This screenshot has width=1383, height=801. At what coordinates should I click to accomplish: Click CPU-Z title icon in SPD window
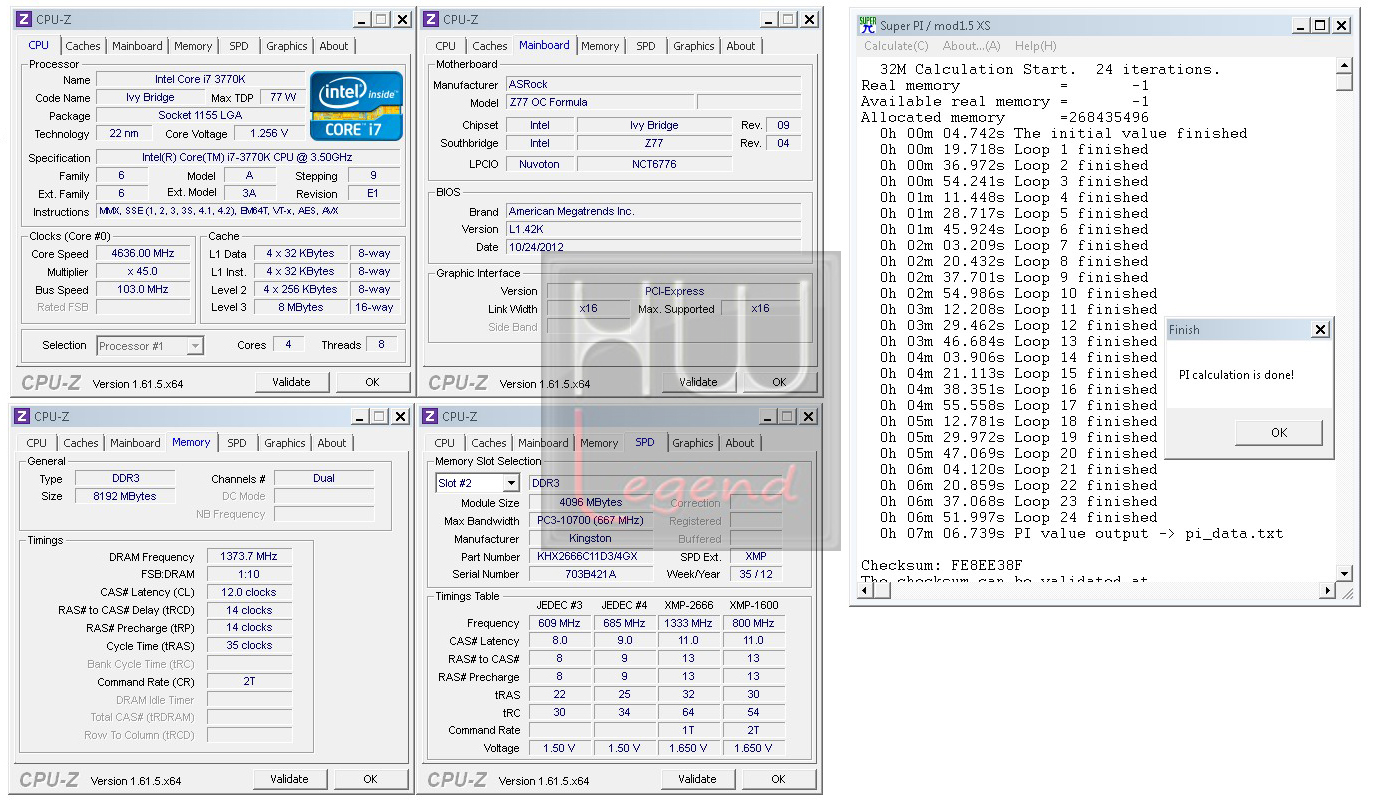[432, 416]
